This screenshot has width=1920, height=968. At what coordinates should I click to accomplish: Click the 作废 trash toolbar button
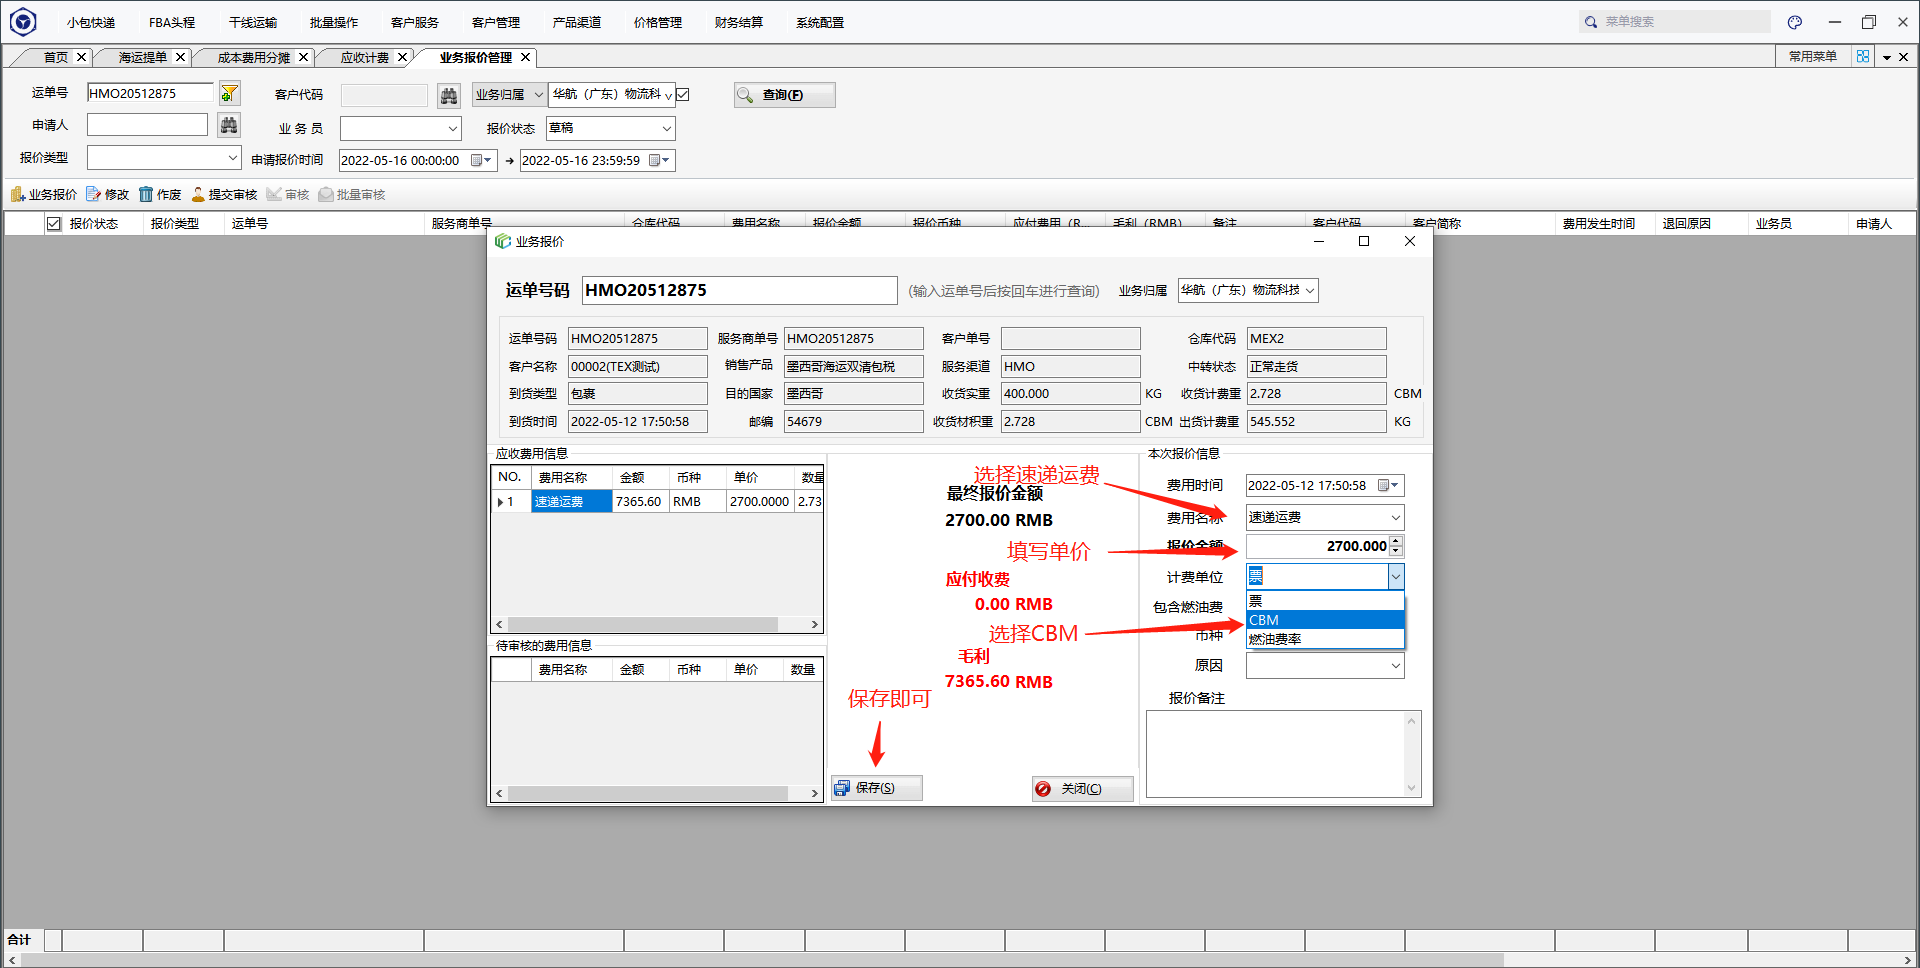[160, 194]
